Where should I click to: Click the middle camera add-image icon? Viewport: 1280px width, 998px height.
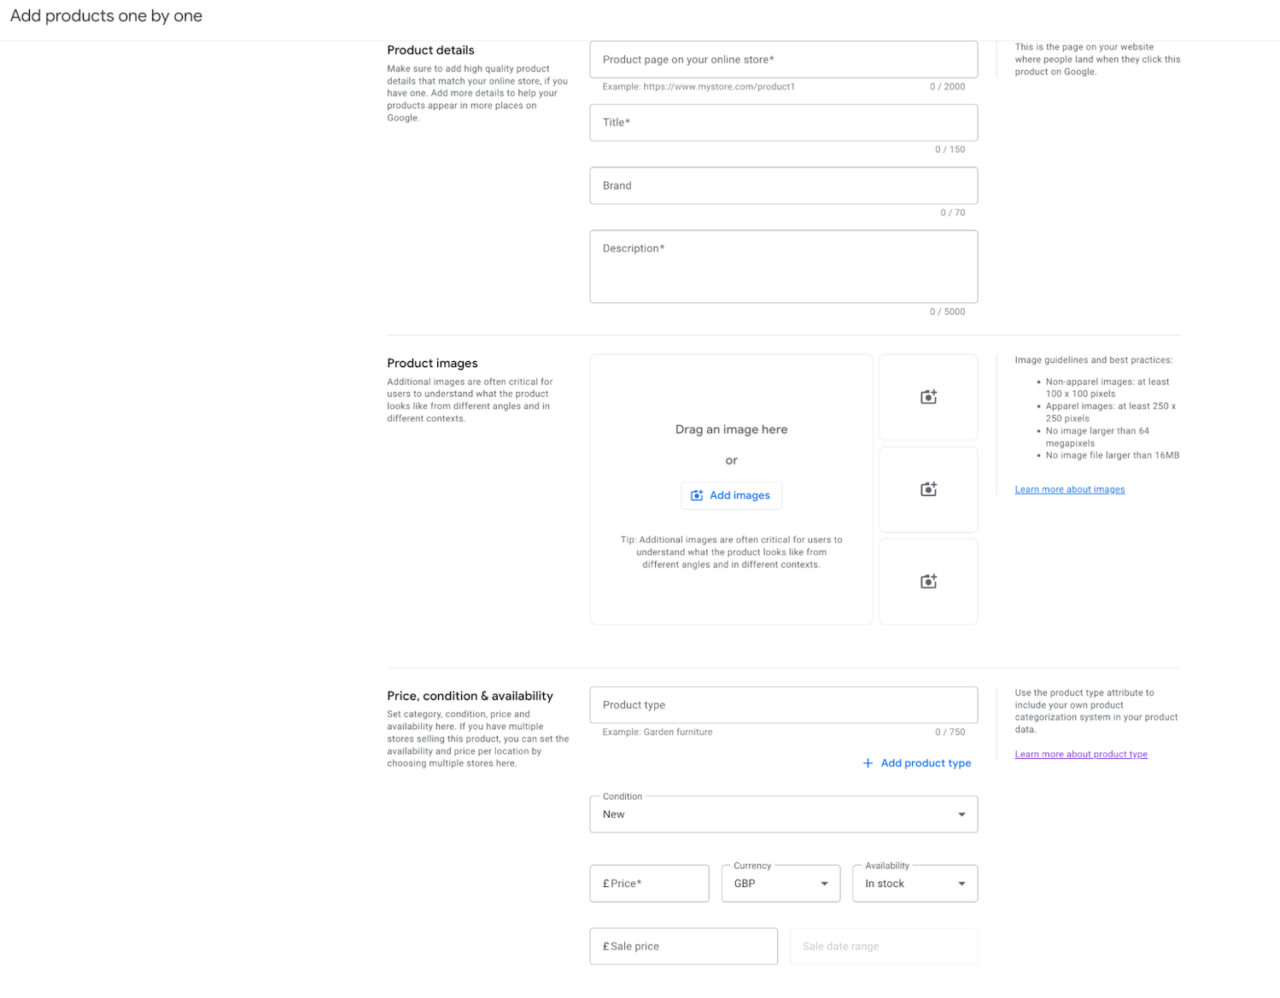pyautogui.click(x=928, y=489)
